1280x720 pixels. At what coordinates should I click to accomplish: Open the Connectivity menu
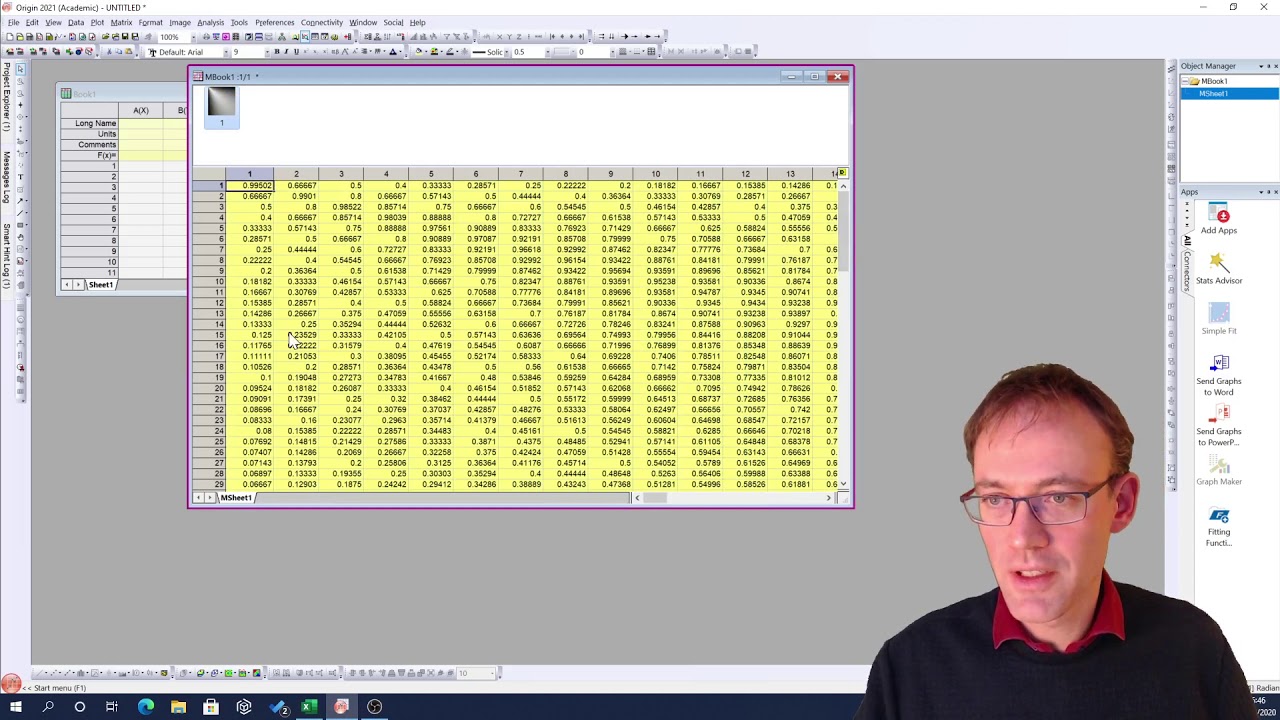[x=322, y=22]
